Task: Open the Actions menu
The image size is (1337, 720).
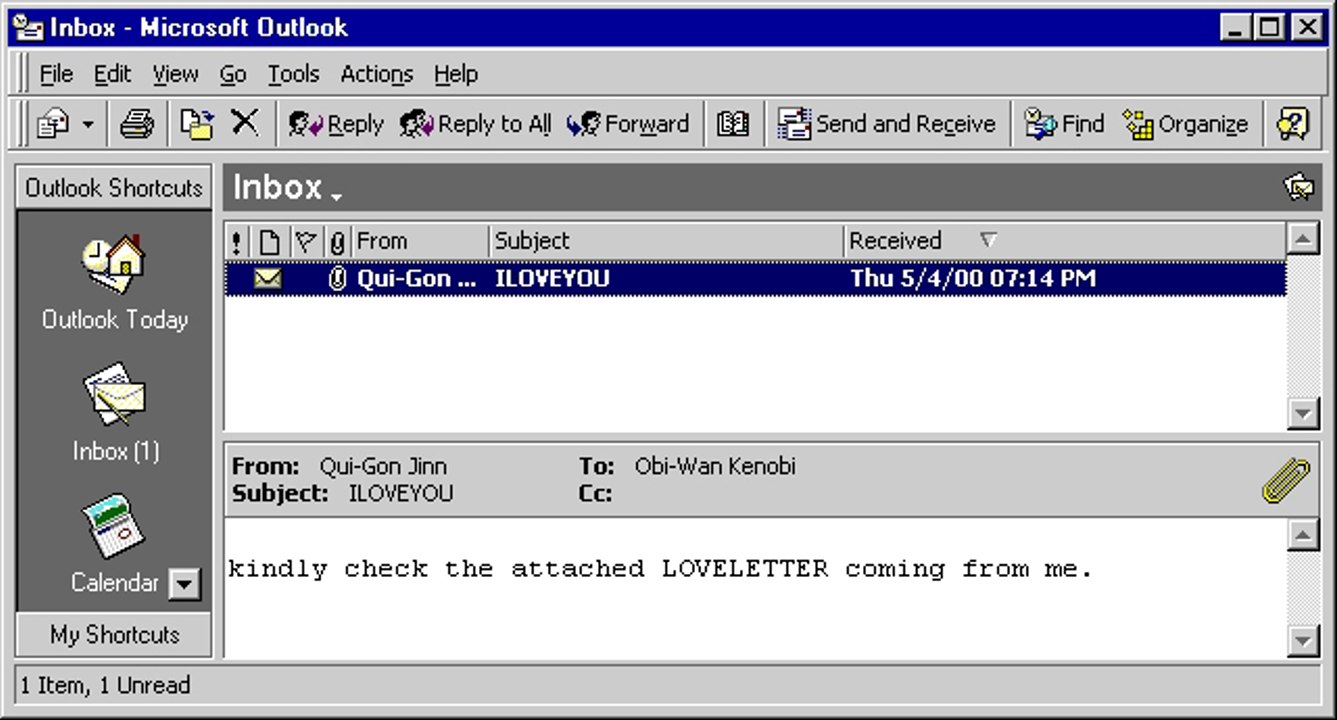Action: coord(376,74)
